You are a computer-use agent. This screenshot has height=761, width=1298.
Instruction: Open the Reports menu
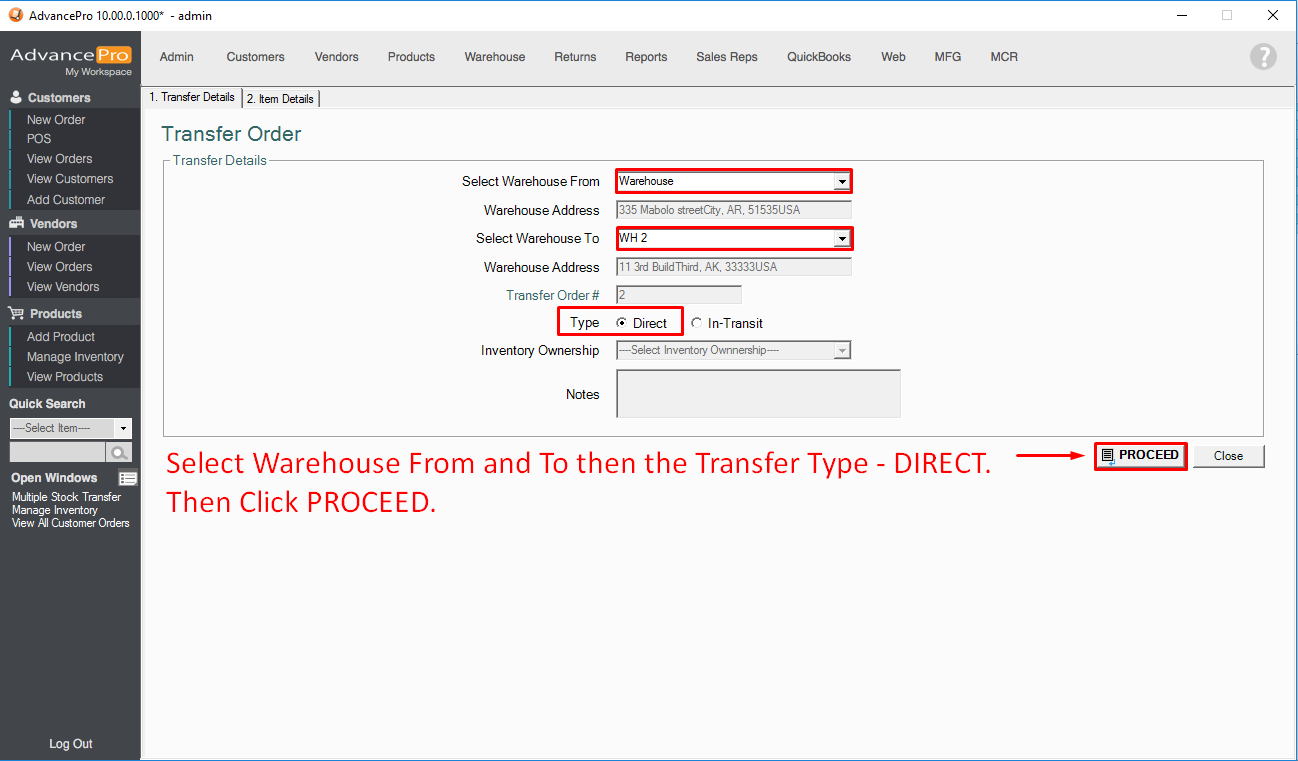click(x=646, y=57)
